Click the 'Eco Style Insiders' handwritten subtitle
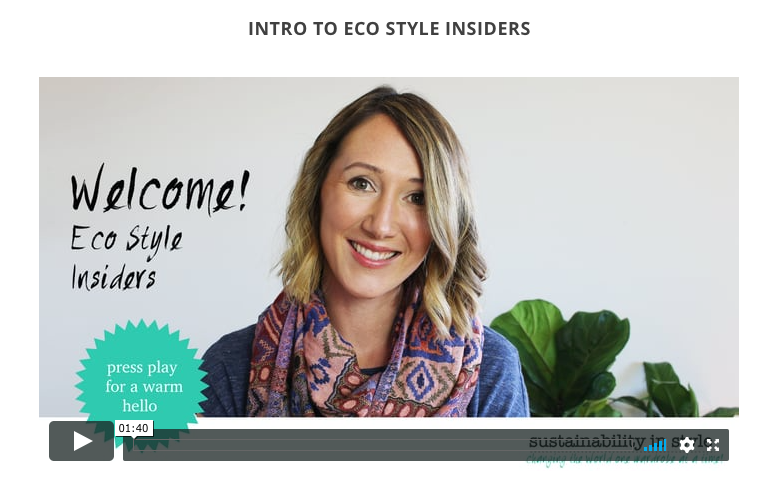Image resolution: width=783 pixels, height=488 pixels. point(126,258)
